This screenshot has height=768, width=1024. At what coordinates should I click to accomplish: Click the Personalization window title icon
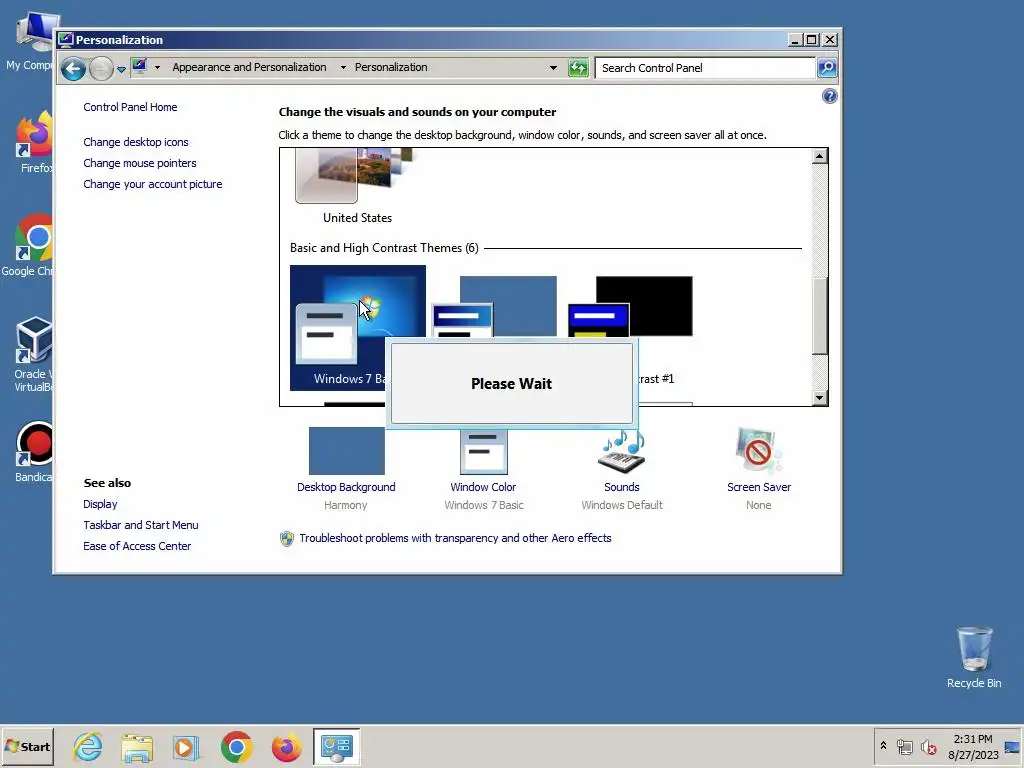click(65, 40)
